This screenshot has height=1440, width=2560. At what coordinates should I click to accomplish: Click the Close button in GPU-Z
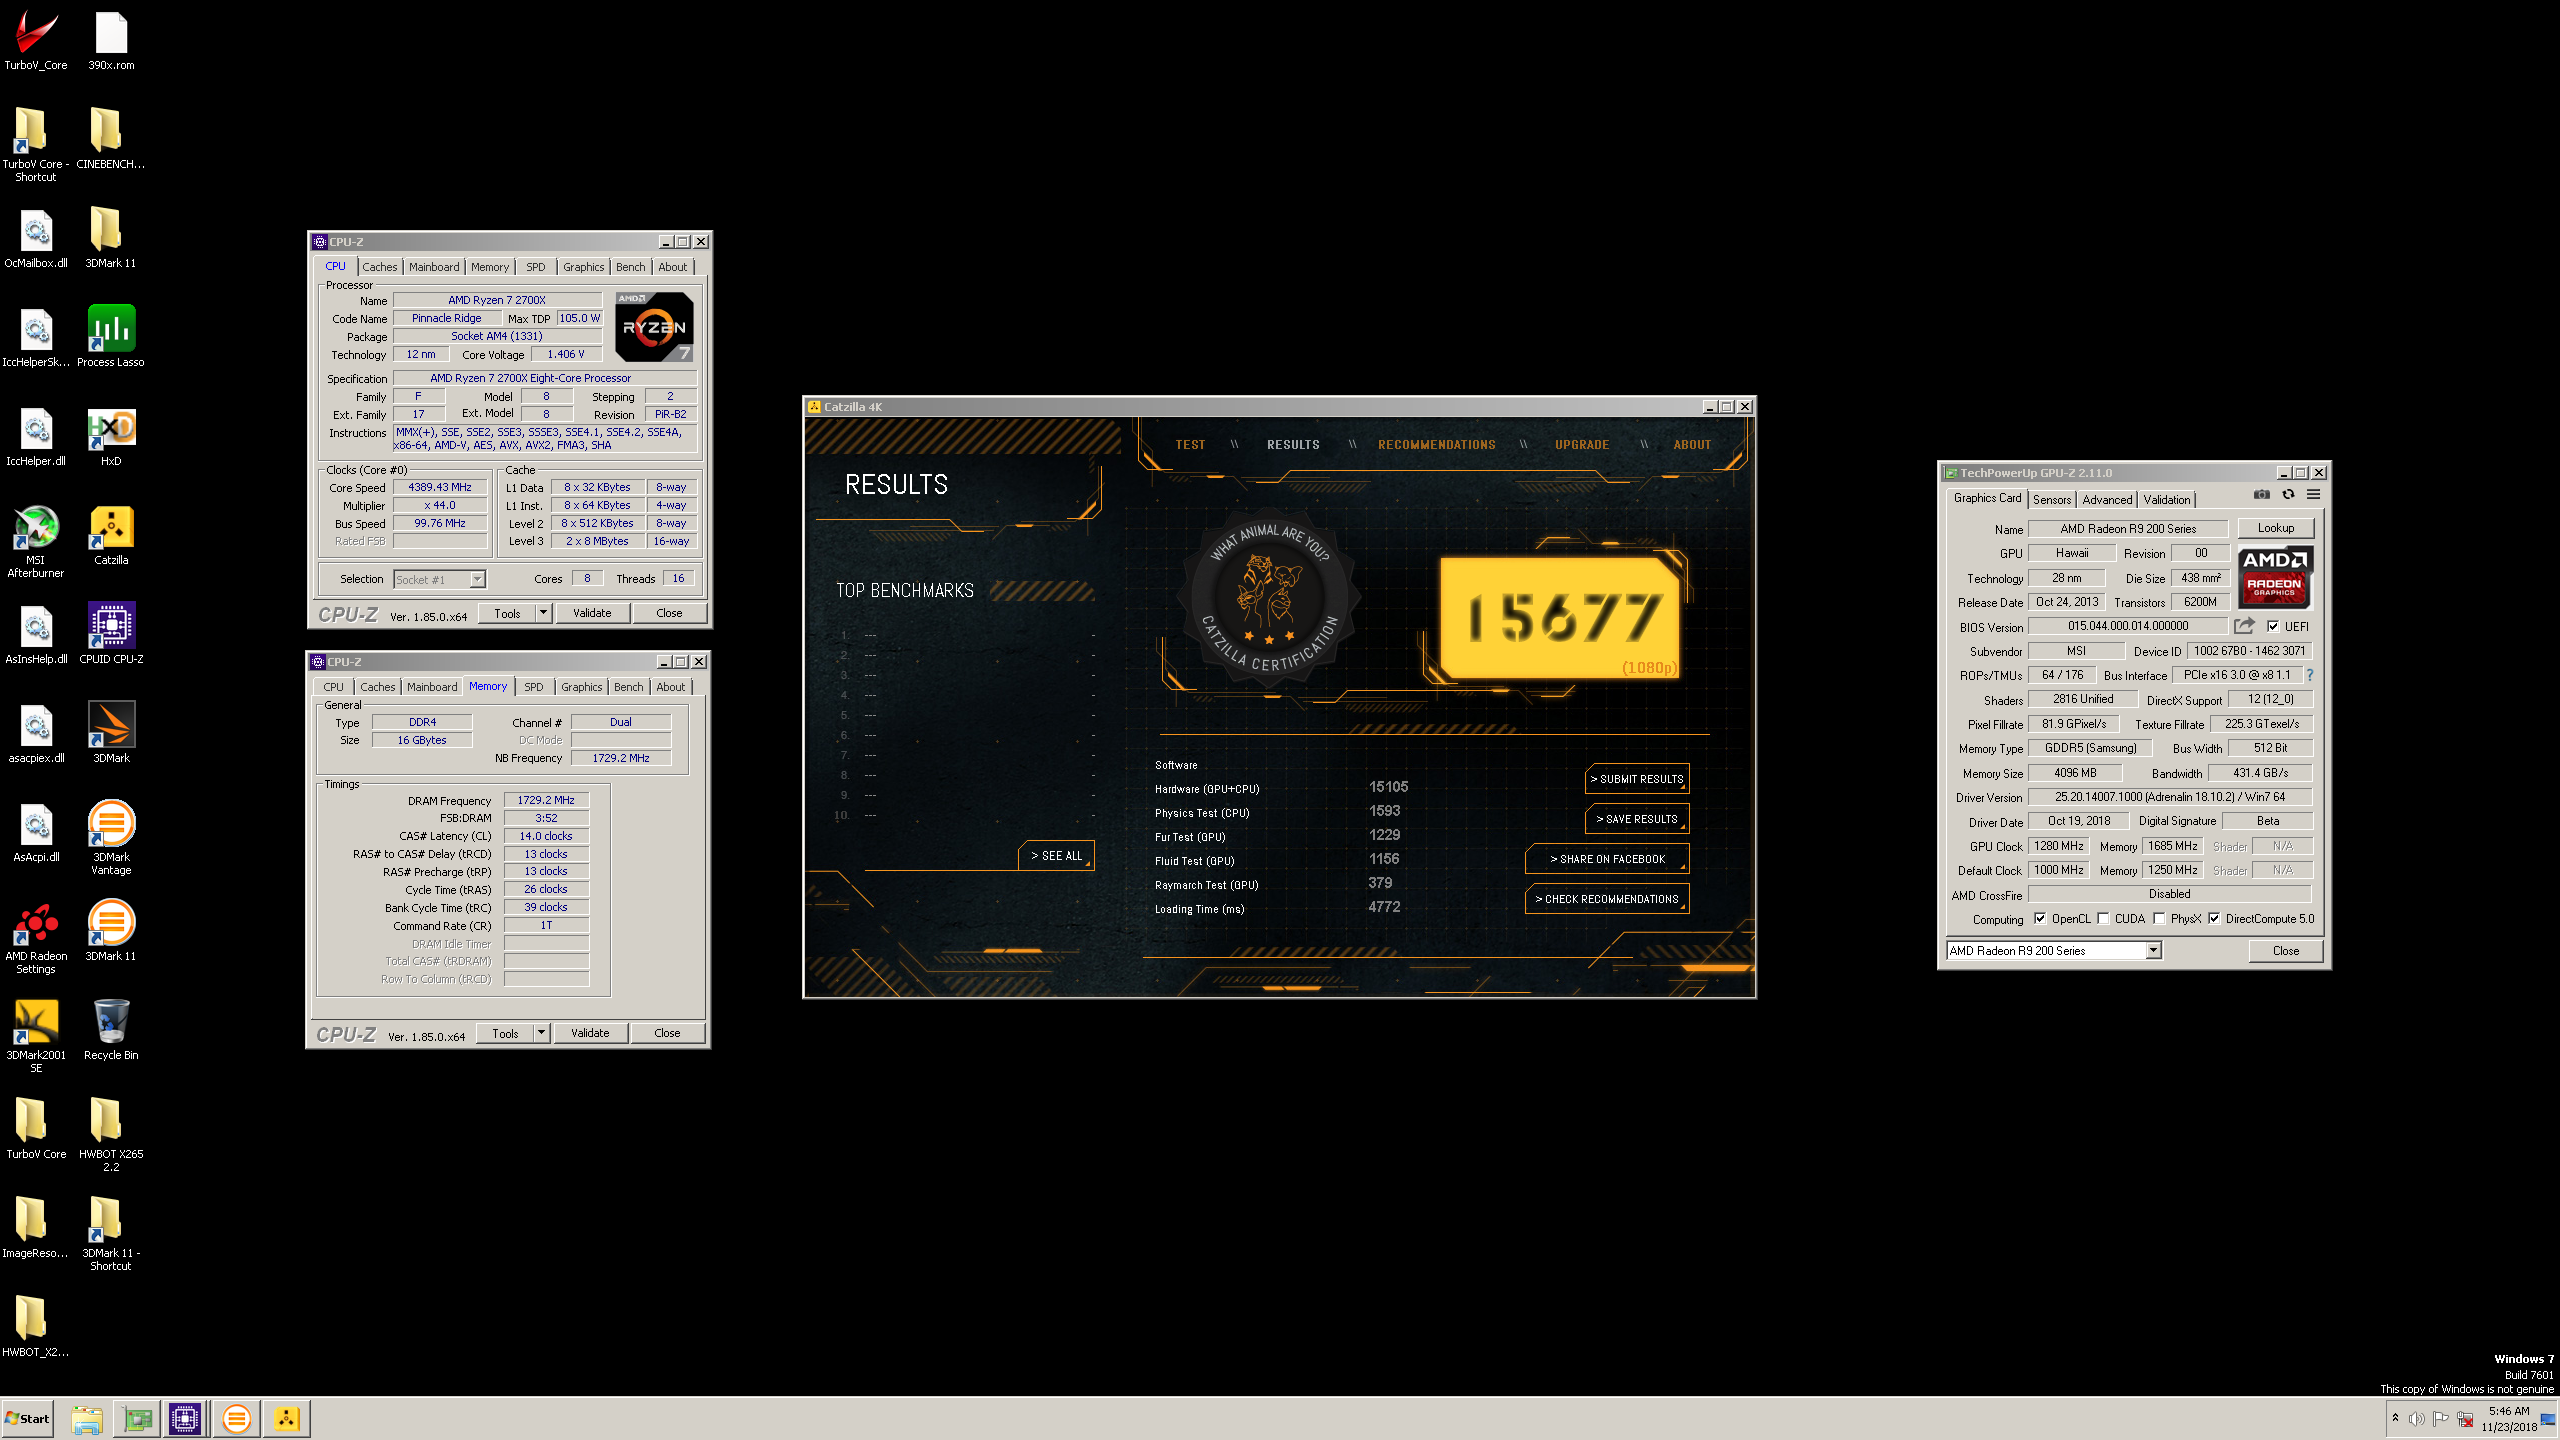[2285, 951]
